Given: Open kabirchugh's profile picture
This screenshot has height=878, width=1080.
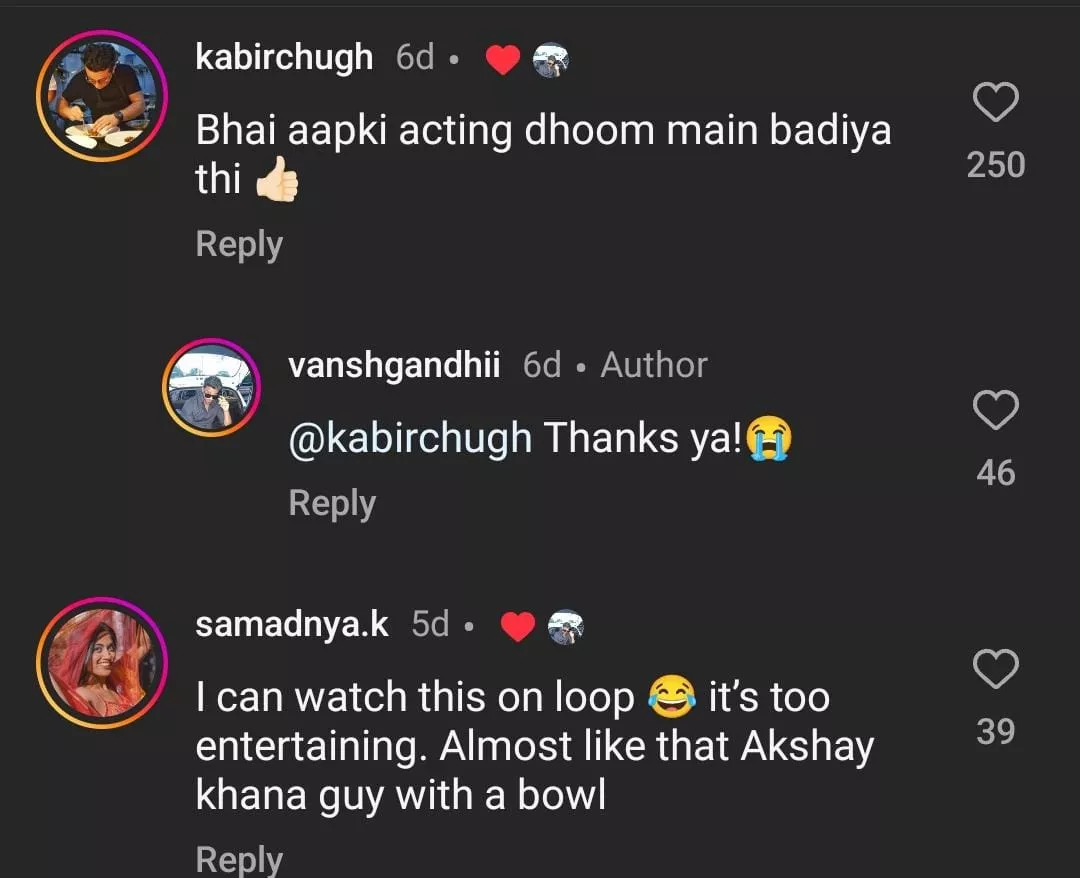Looking at the screenshot, I should 101,96.
